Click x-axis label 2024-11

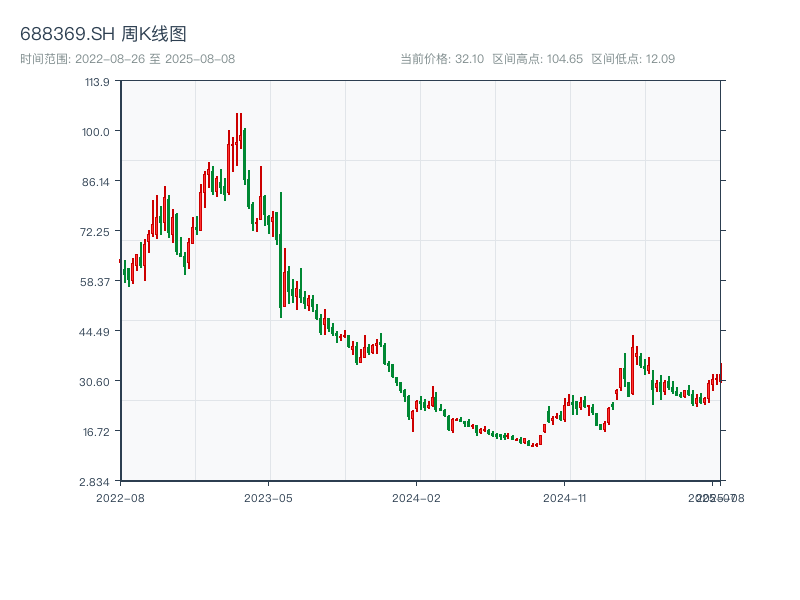click(565, 498)
